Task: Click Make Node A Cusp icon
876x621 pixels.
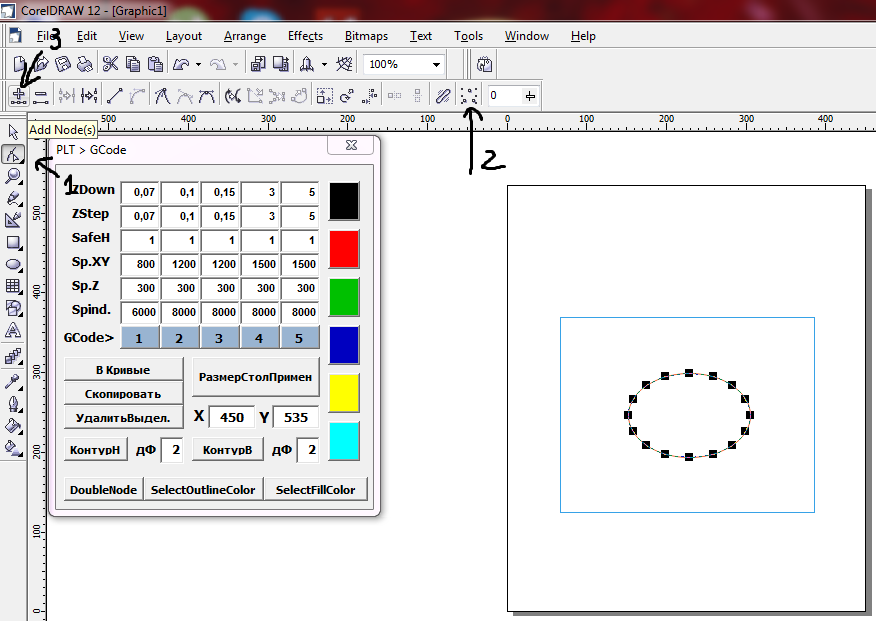Action: [x=163, y=96]
